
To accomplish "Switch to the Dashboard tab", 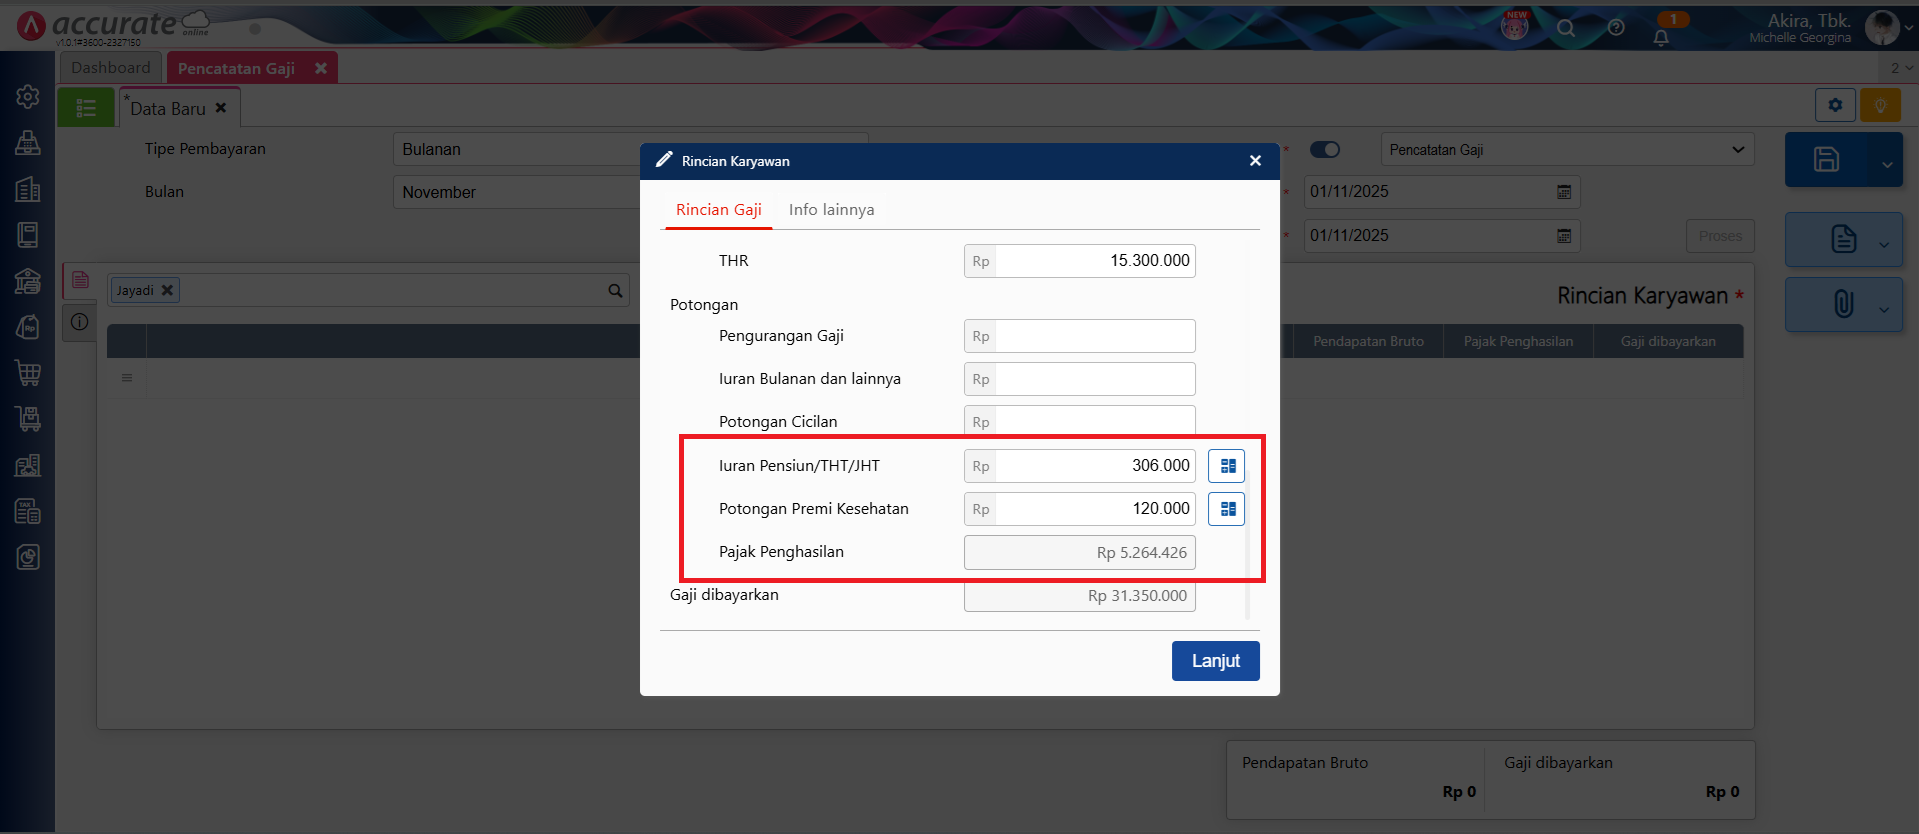I will coord(111,68).
